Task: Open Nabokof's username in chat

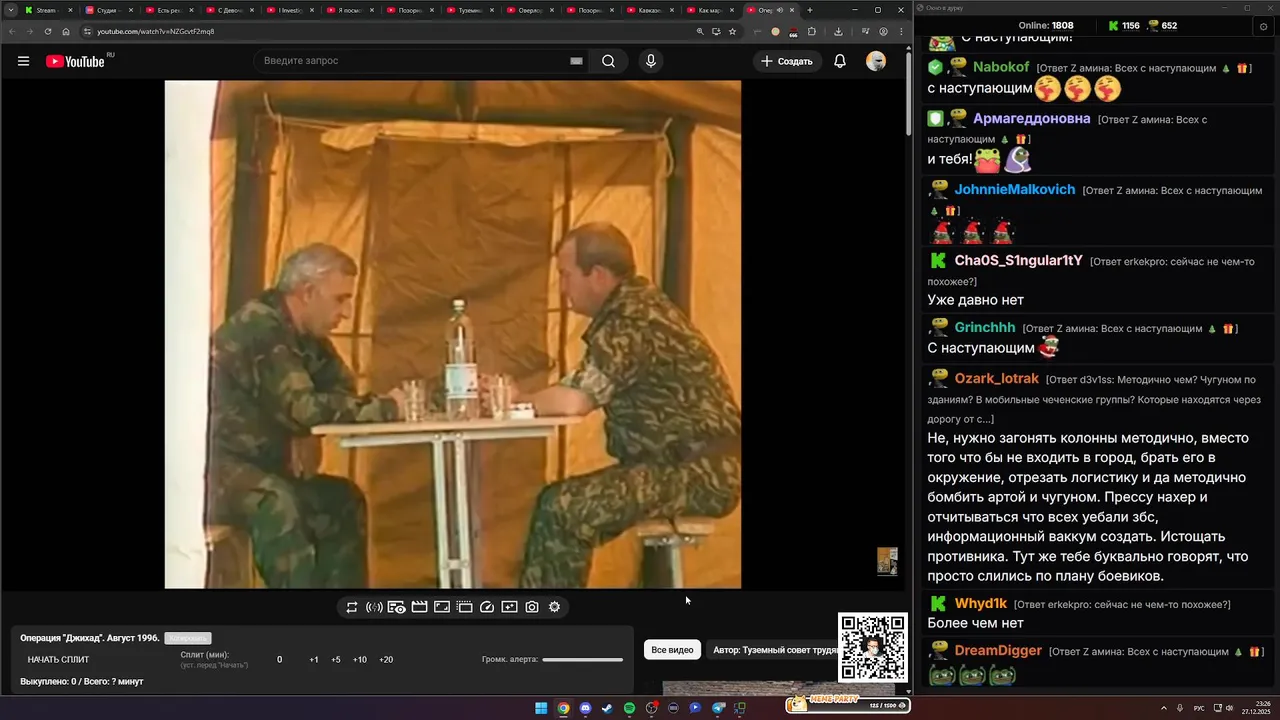Action: pyautogui.click(x=1000, y=67)
